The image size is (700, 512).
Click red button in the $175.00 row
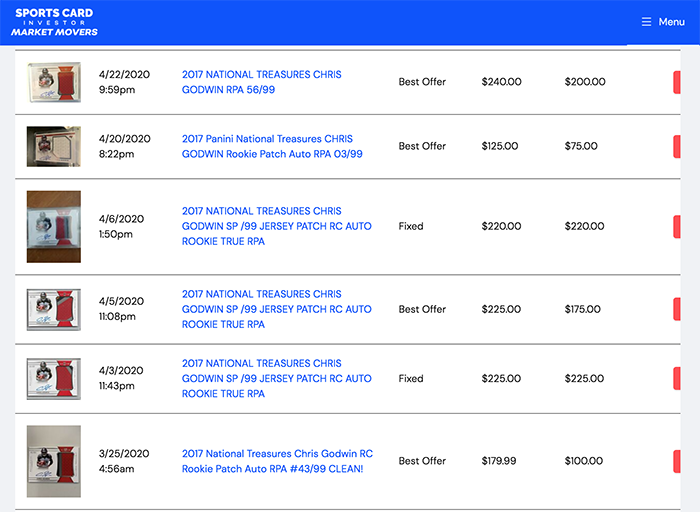(677, 309)
